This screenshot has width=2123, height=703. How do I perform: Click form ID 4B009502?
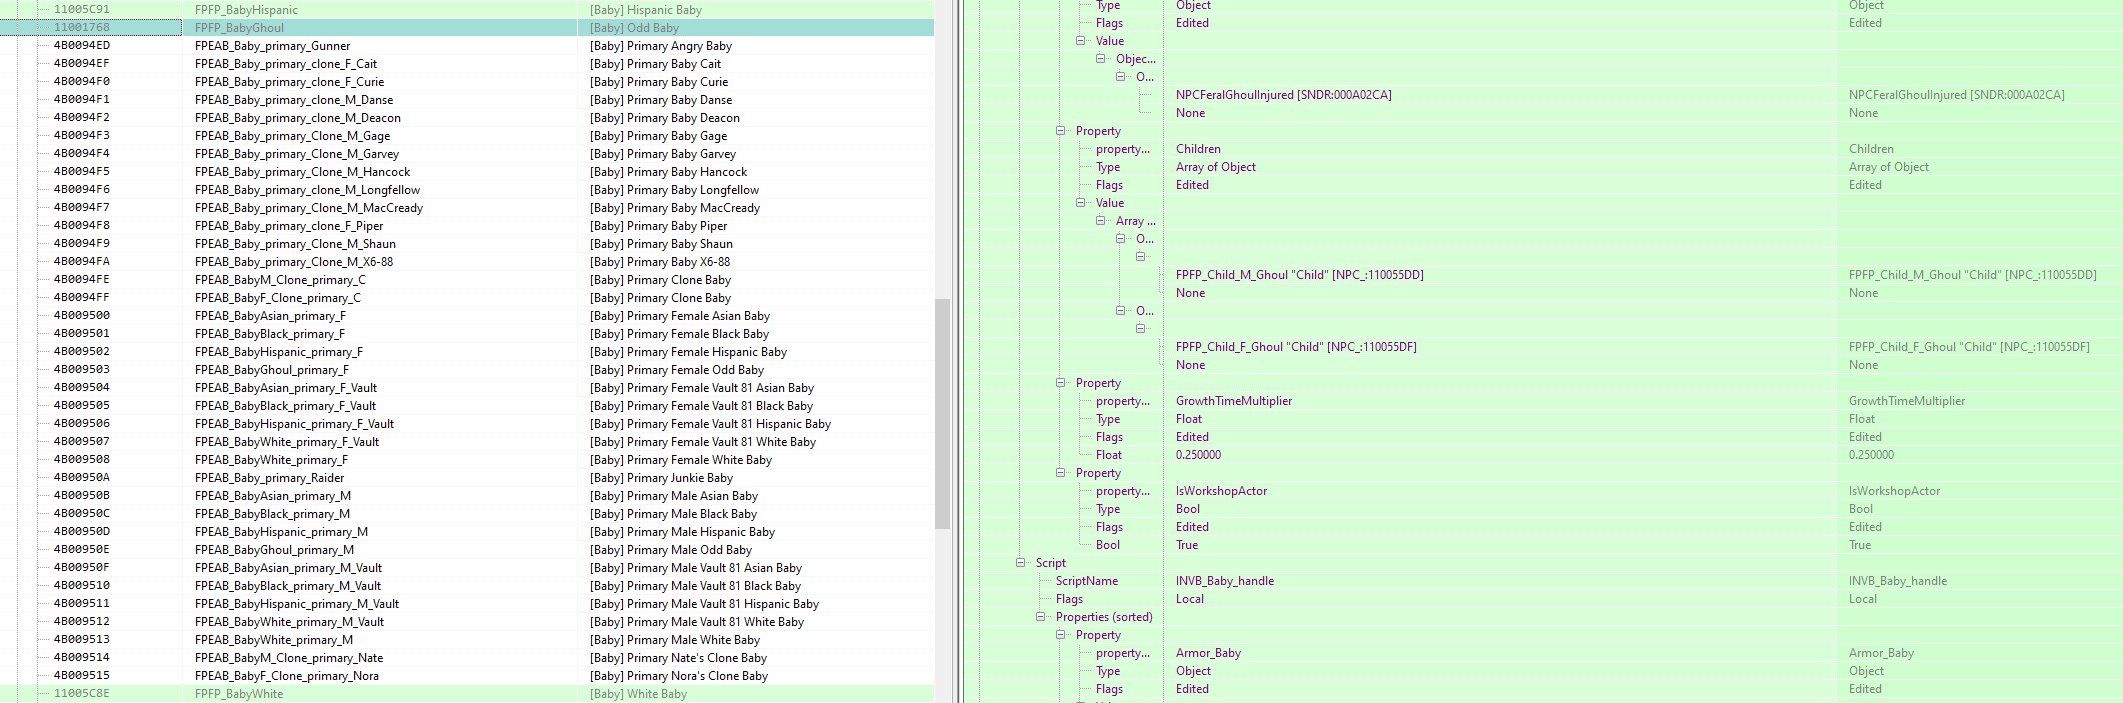pos(82,352)
